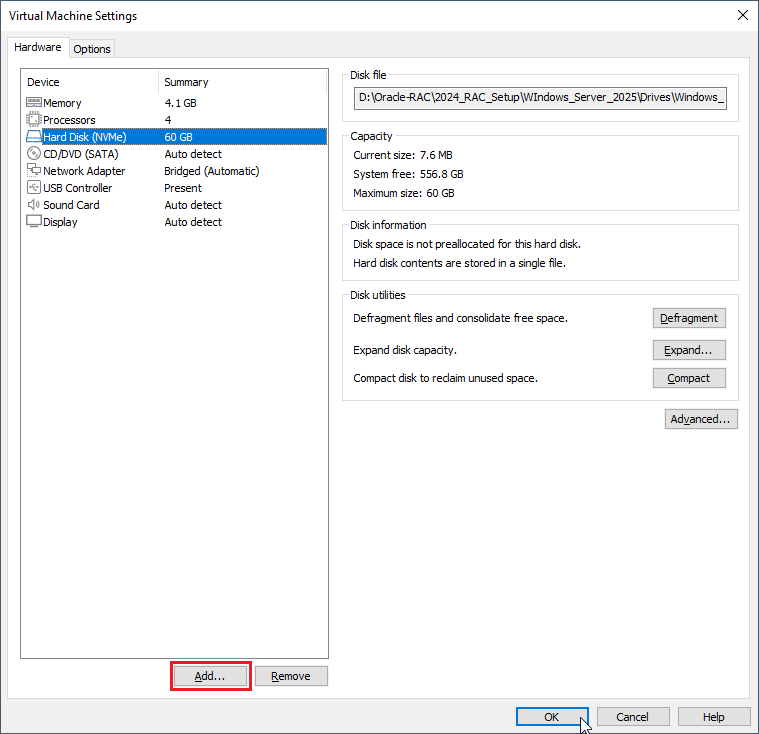Click the Disk file path field
Screen dimensions: 759x734
pos(541,98)
